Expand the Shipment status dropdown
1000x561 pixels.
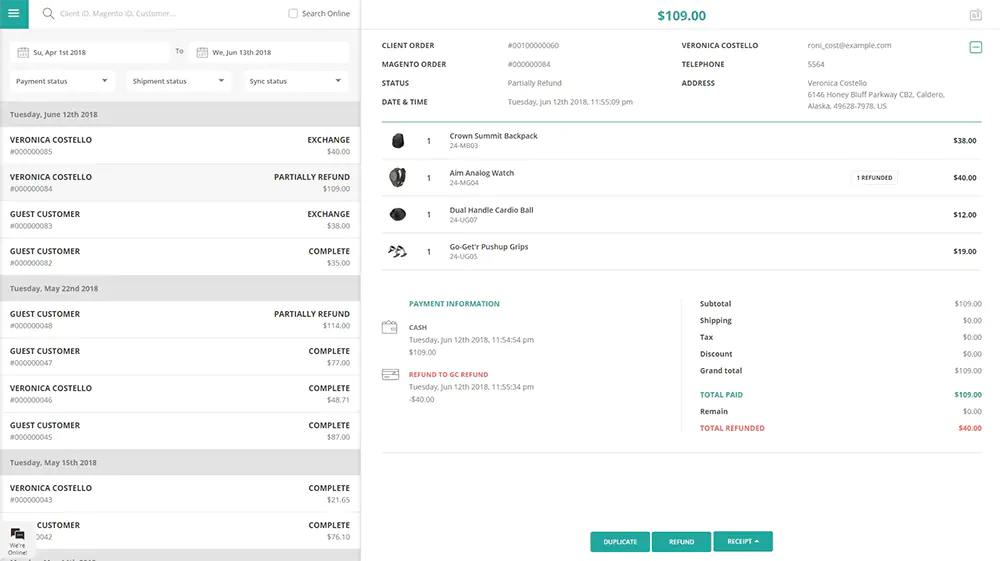click(x=179, y=81)
